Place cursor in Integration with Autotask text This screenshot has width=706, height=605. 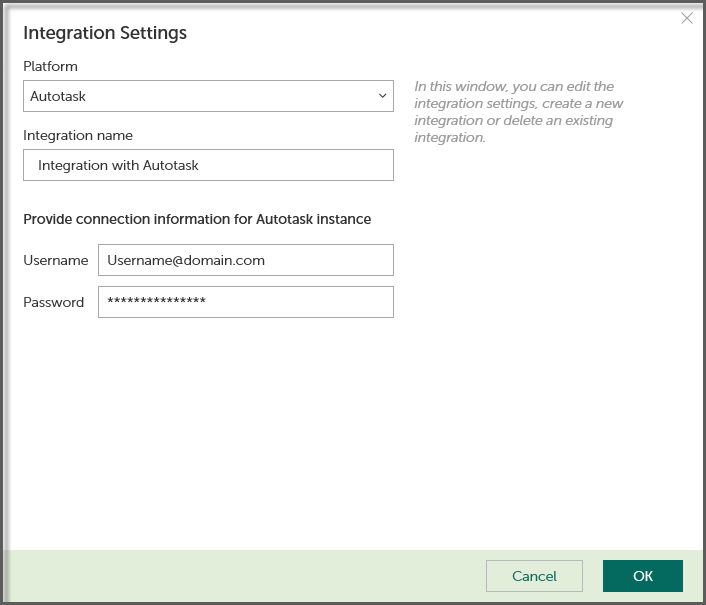(x=118, y=165)
